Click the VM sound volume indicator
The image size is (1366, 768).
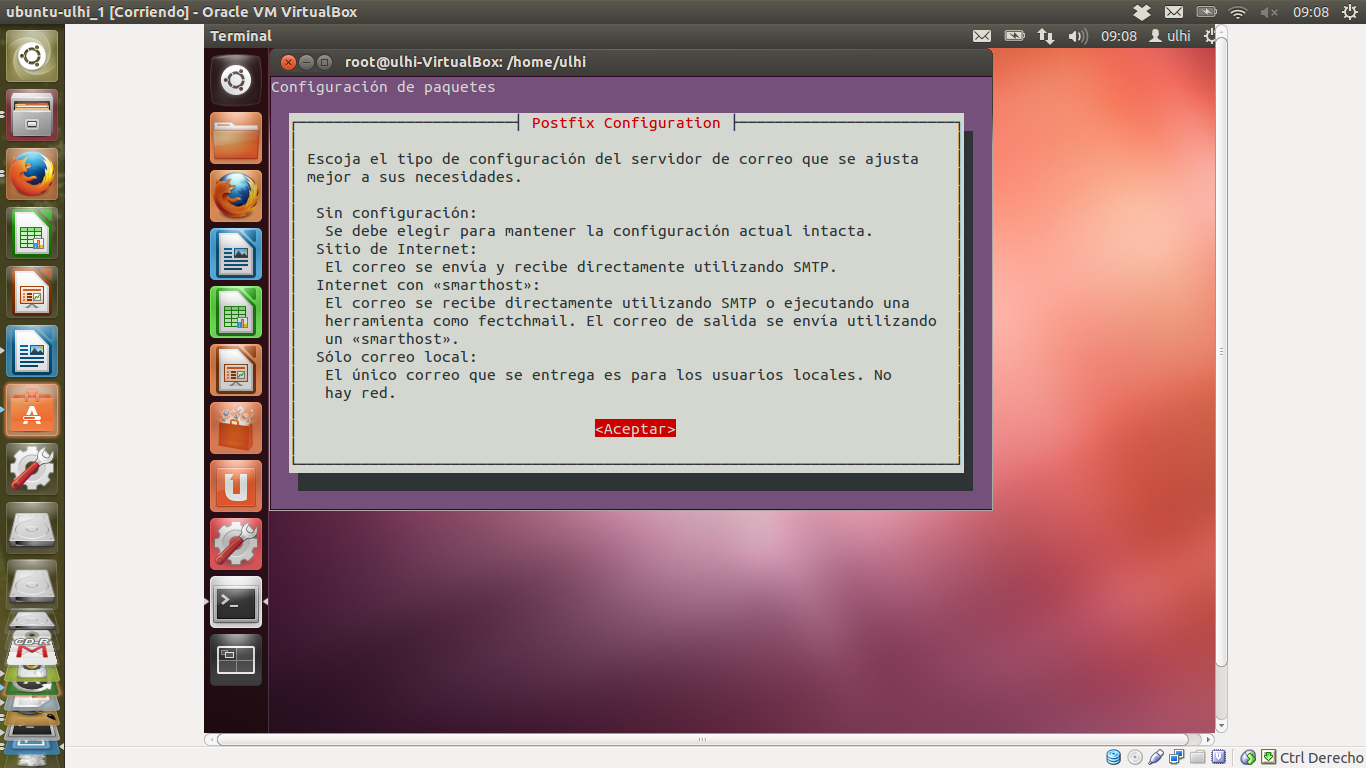[1077, 36]
